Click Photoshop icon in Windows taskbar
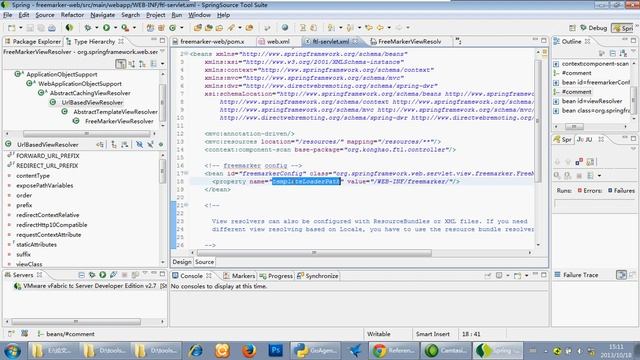This screenshot has width=640, height=360. click(x=276, y=351)
